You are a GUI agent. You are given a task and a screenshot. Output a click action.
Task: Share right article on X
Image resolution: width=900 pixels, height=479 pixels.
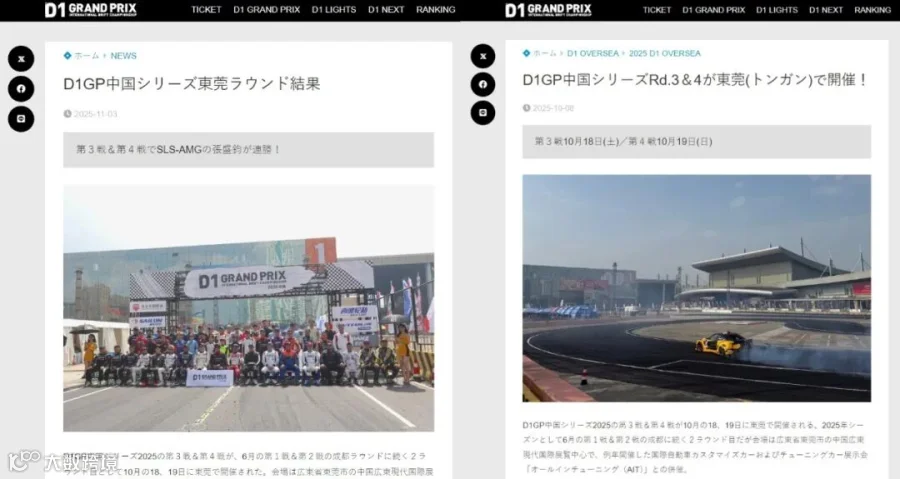[483, 56]
